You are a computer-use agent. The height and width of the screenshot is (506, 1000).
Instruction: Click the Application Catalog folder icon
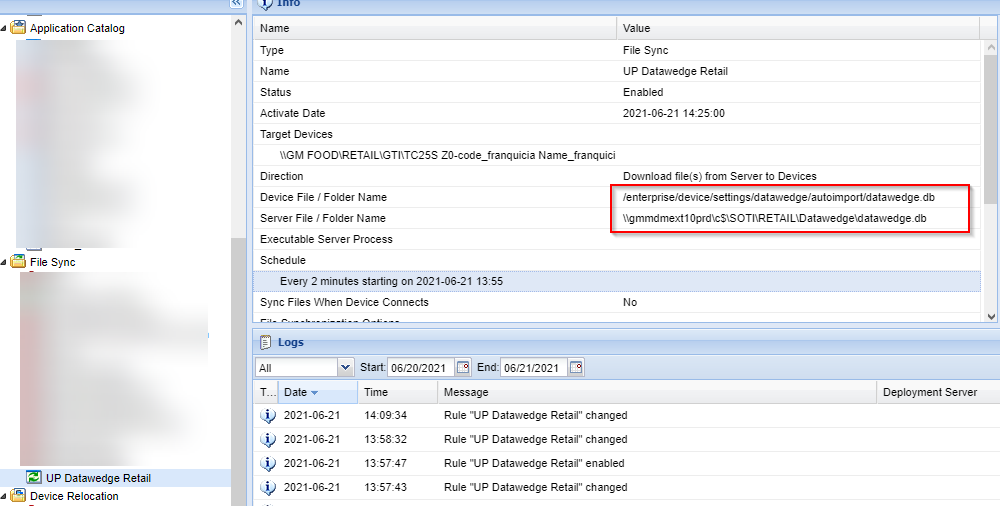click(x=18, y=28)
